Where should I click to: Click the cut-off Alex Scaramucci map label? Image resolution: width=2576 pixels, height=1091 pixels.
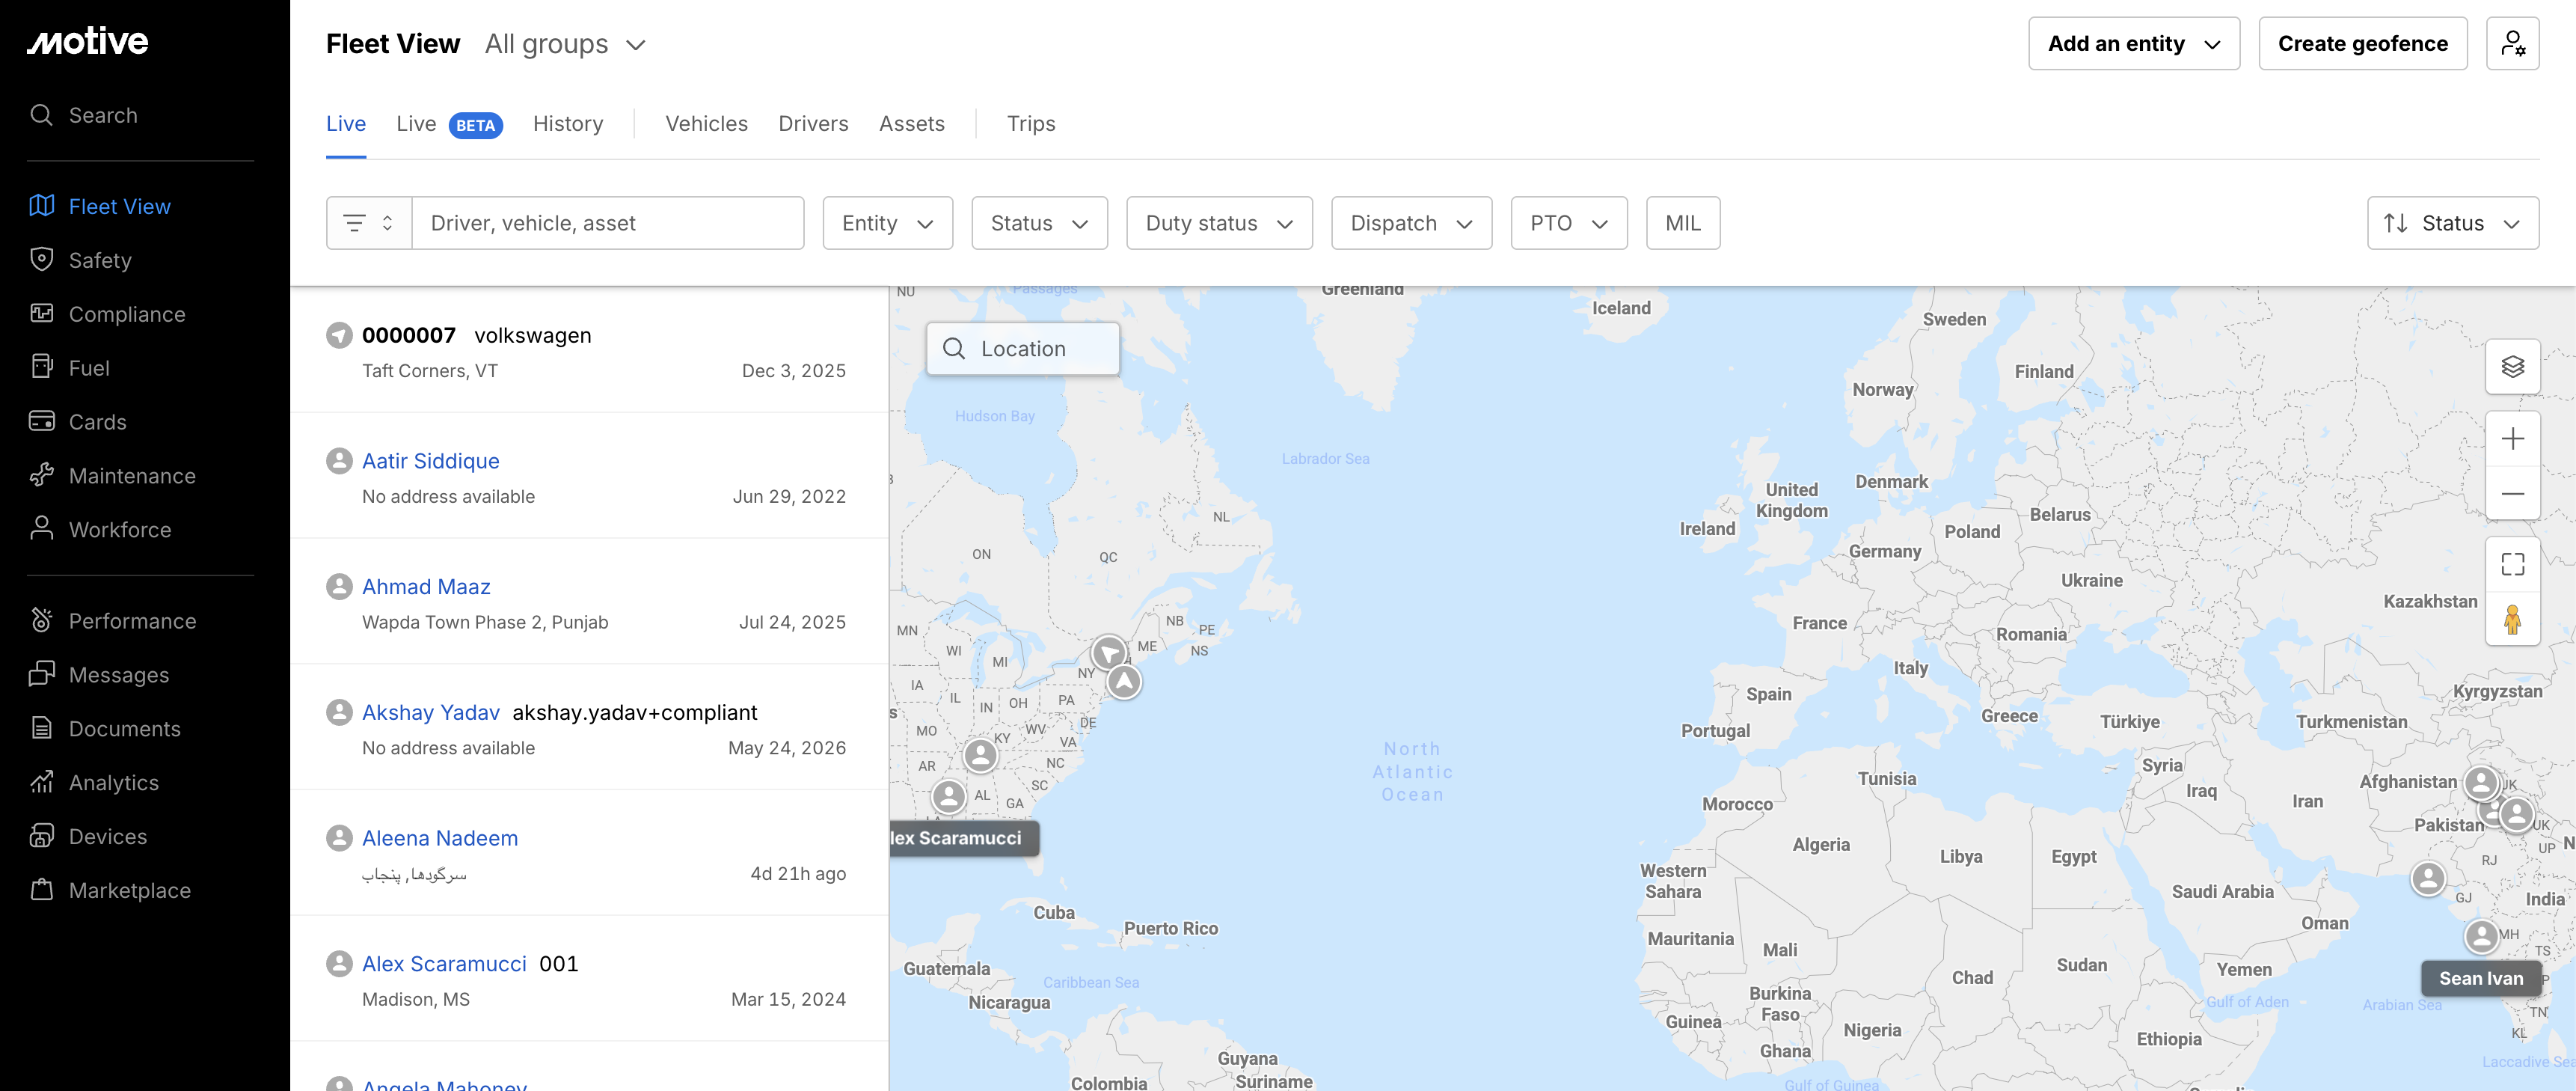click(x=964, y=838)
